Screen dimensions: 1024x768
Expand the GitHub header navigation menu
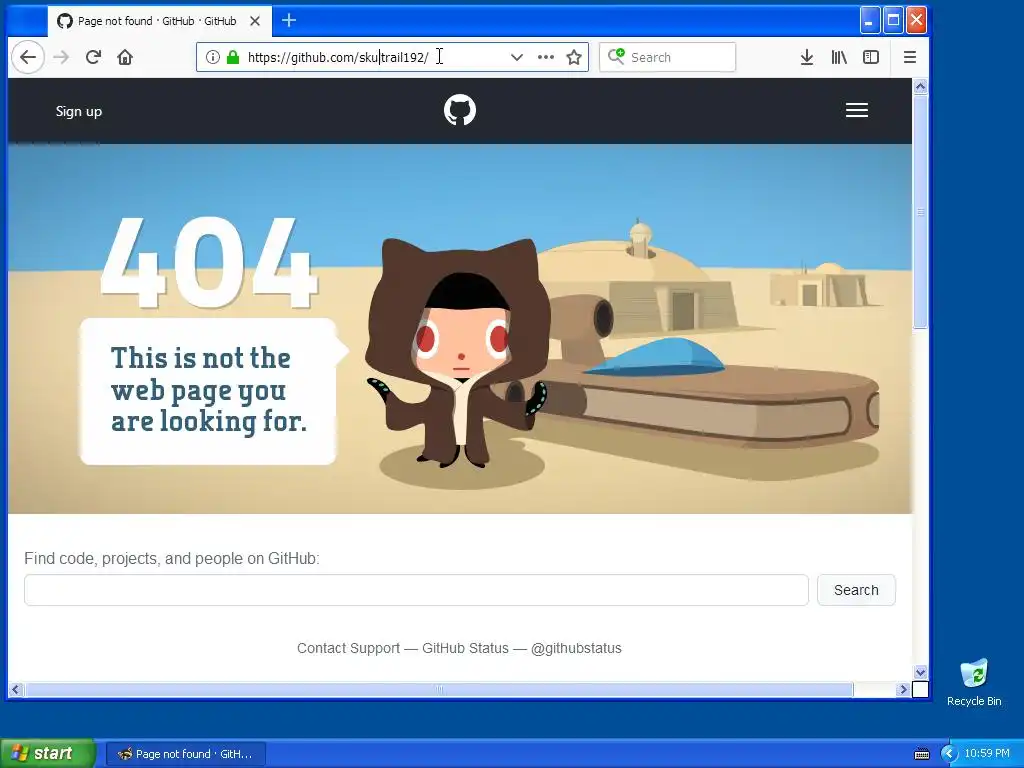coord(857,110)
